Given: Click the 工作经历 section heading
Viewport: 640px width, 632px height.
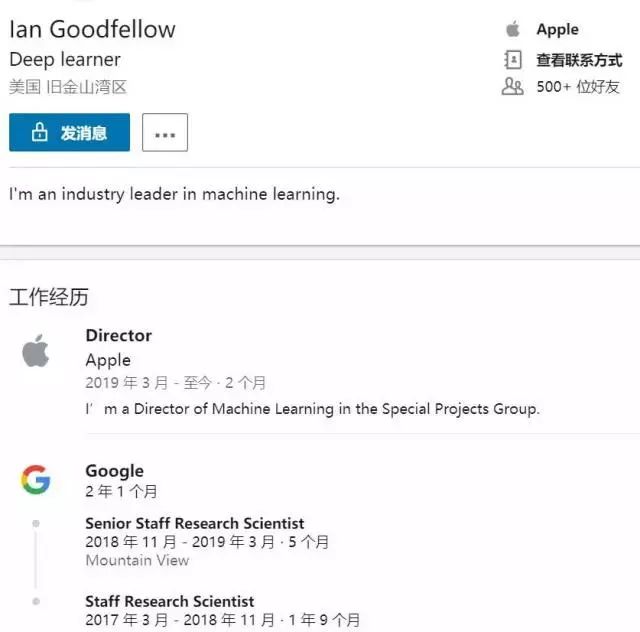Looking at the screenshot, I should [49, 297].
